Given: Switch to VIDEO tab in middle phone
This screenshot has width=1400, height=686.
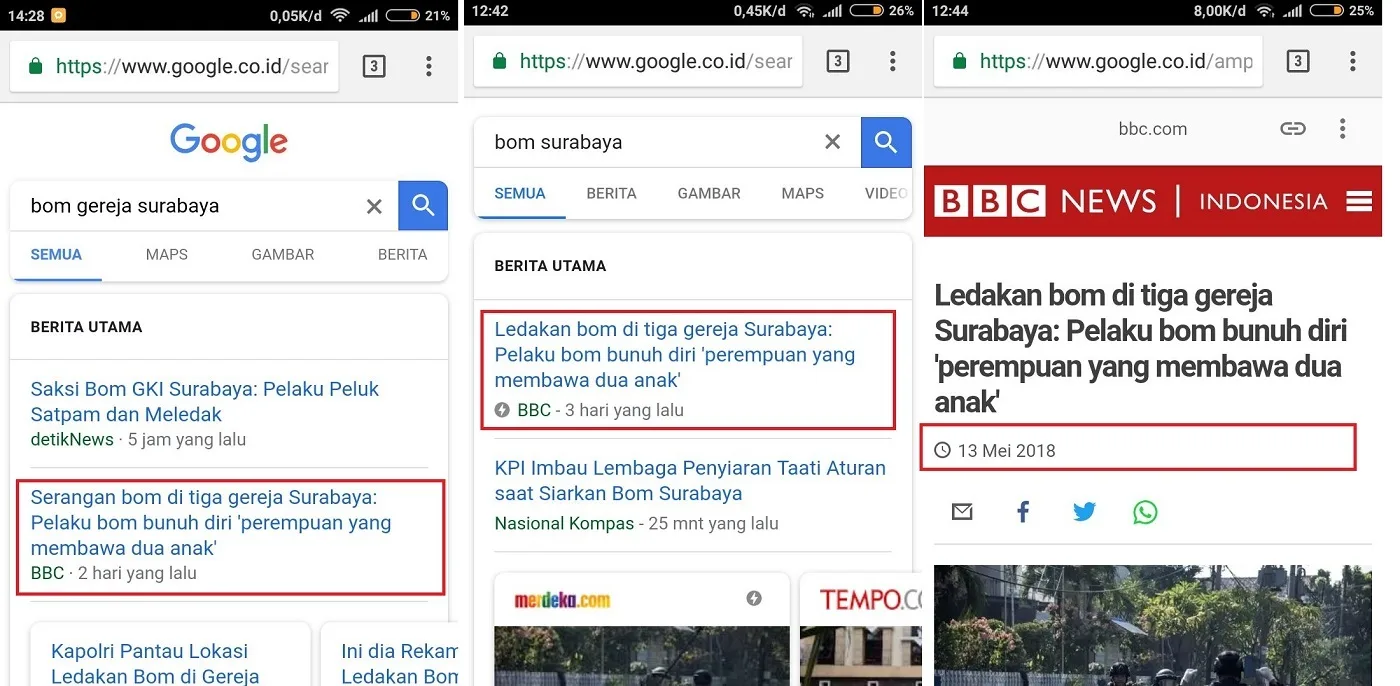Looking at the screenshot, I should (x=886, y=193).
